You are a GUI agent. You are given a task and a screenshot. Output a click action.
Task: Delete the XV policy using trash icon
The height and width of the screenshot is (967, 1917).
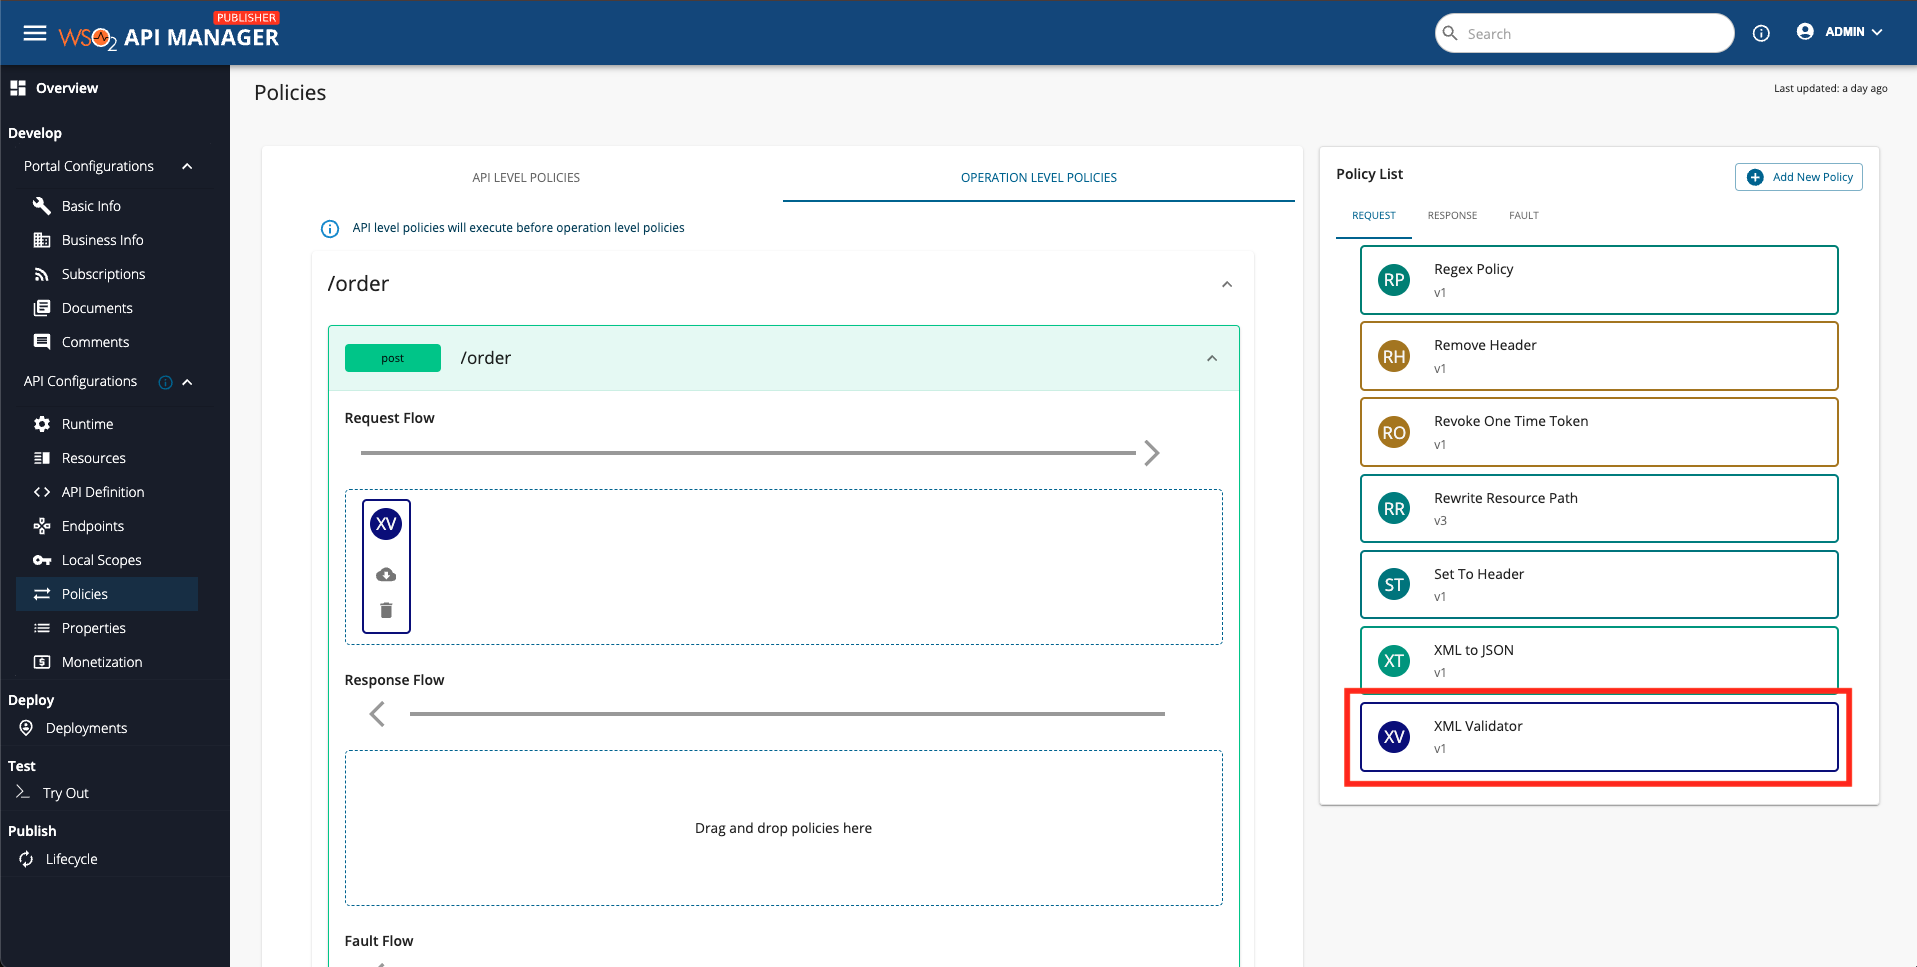(x=386, y=610)
